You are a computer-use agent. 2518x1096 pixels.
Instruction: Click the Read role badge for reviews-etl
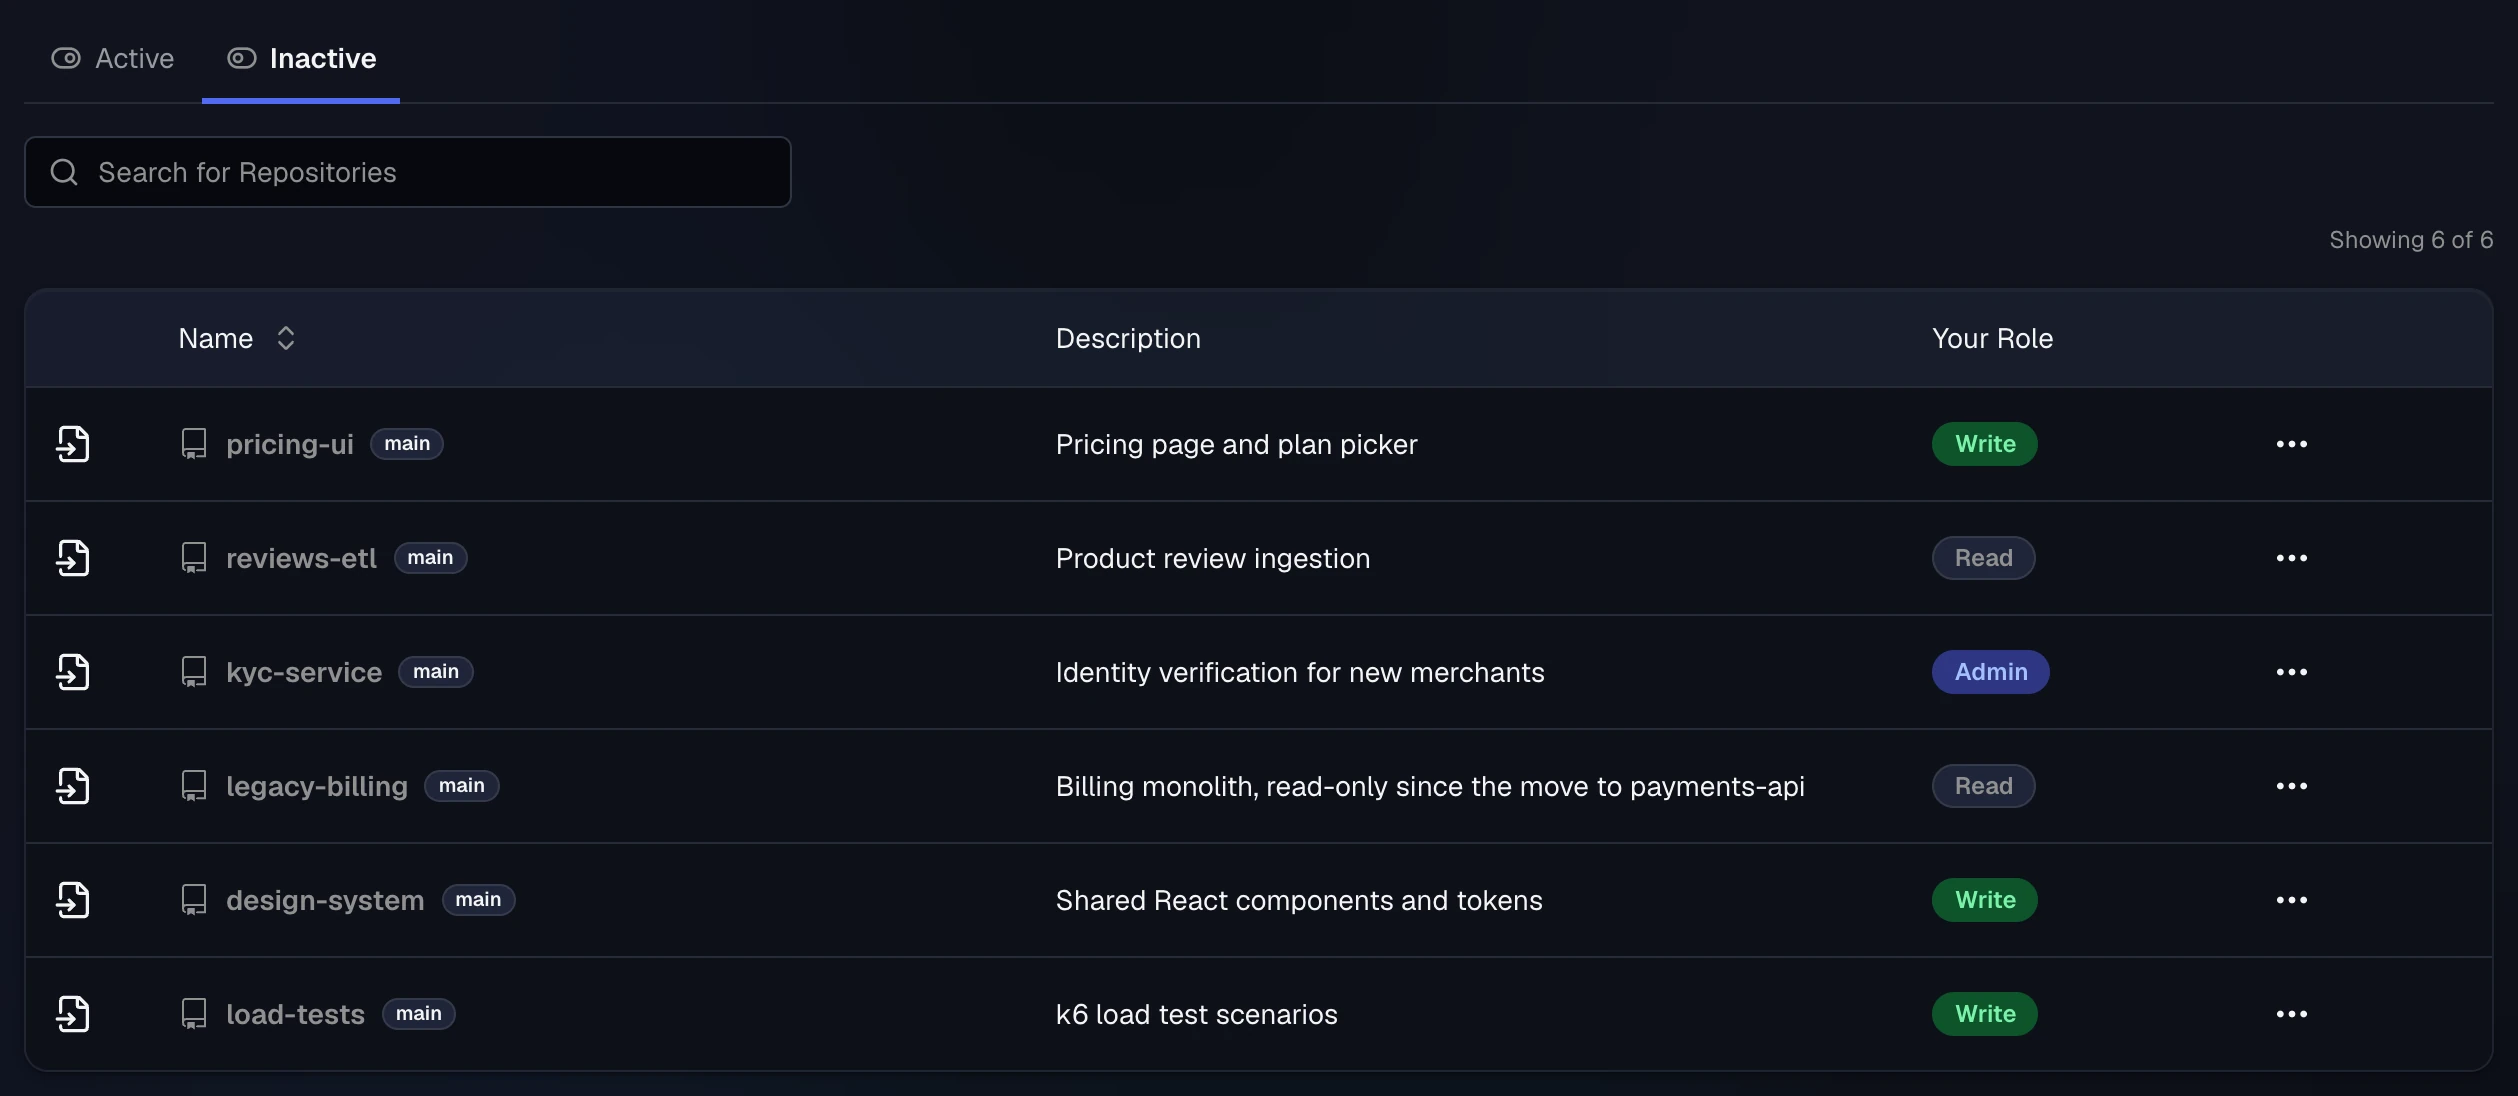(1984, 558)
